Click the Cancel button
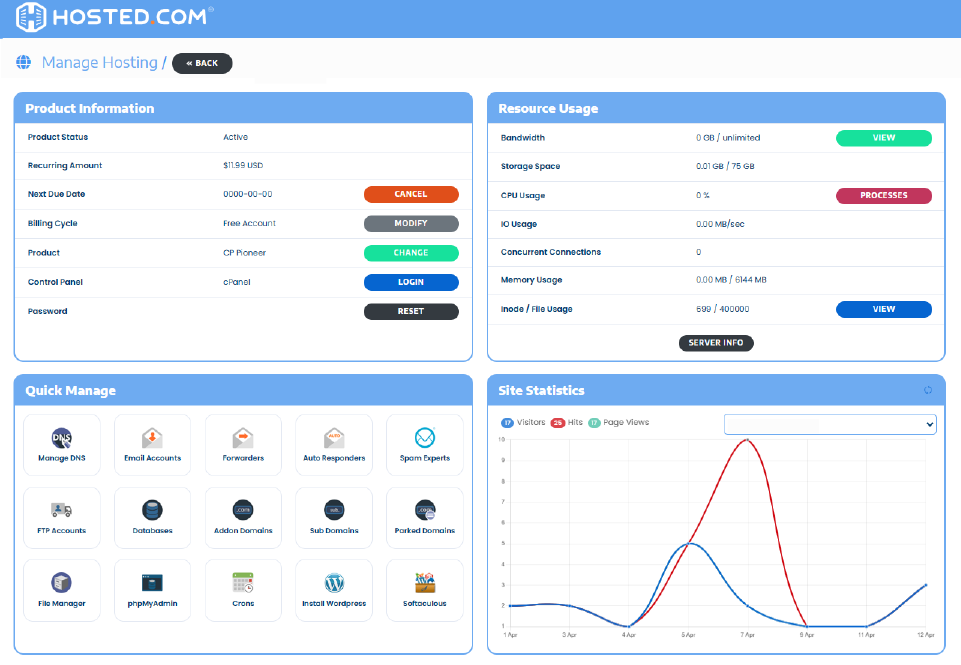 [x=411, y=194]
